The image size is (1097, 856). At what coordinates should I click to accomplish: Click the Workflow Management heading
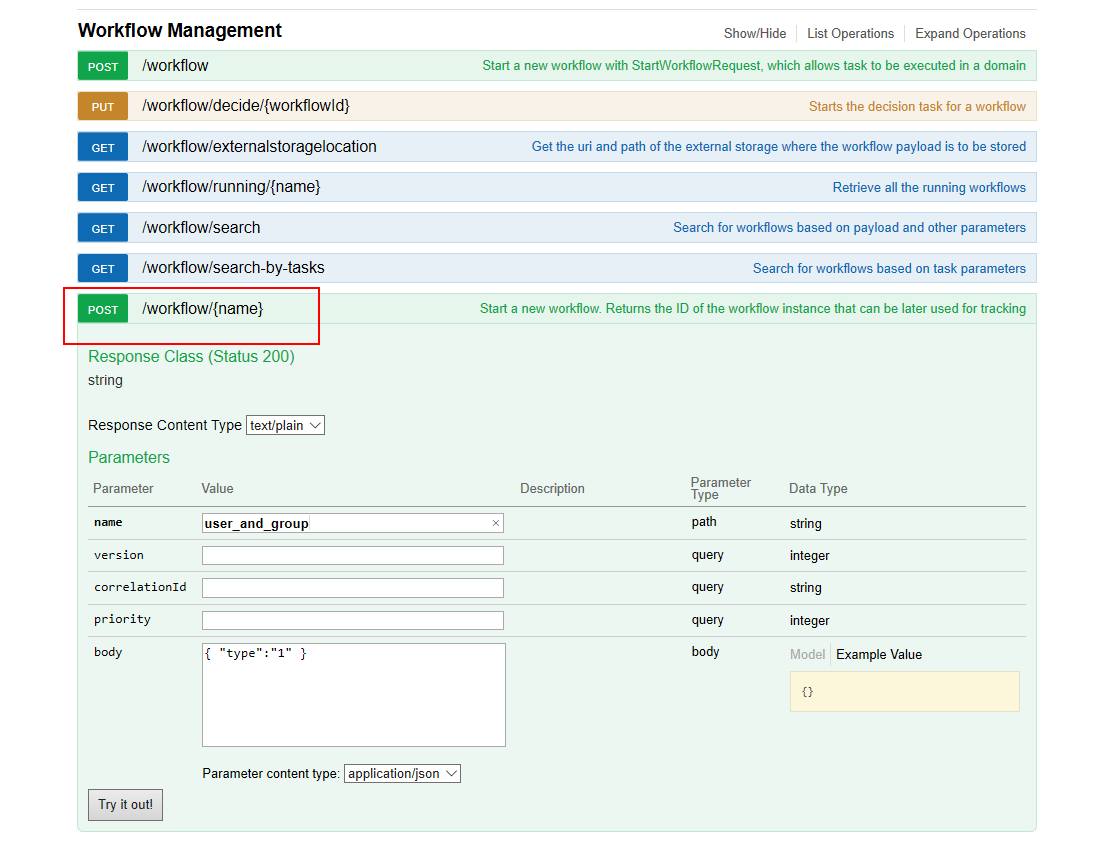[x=180, y=31]
